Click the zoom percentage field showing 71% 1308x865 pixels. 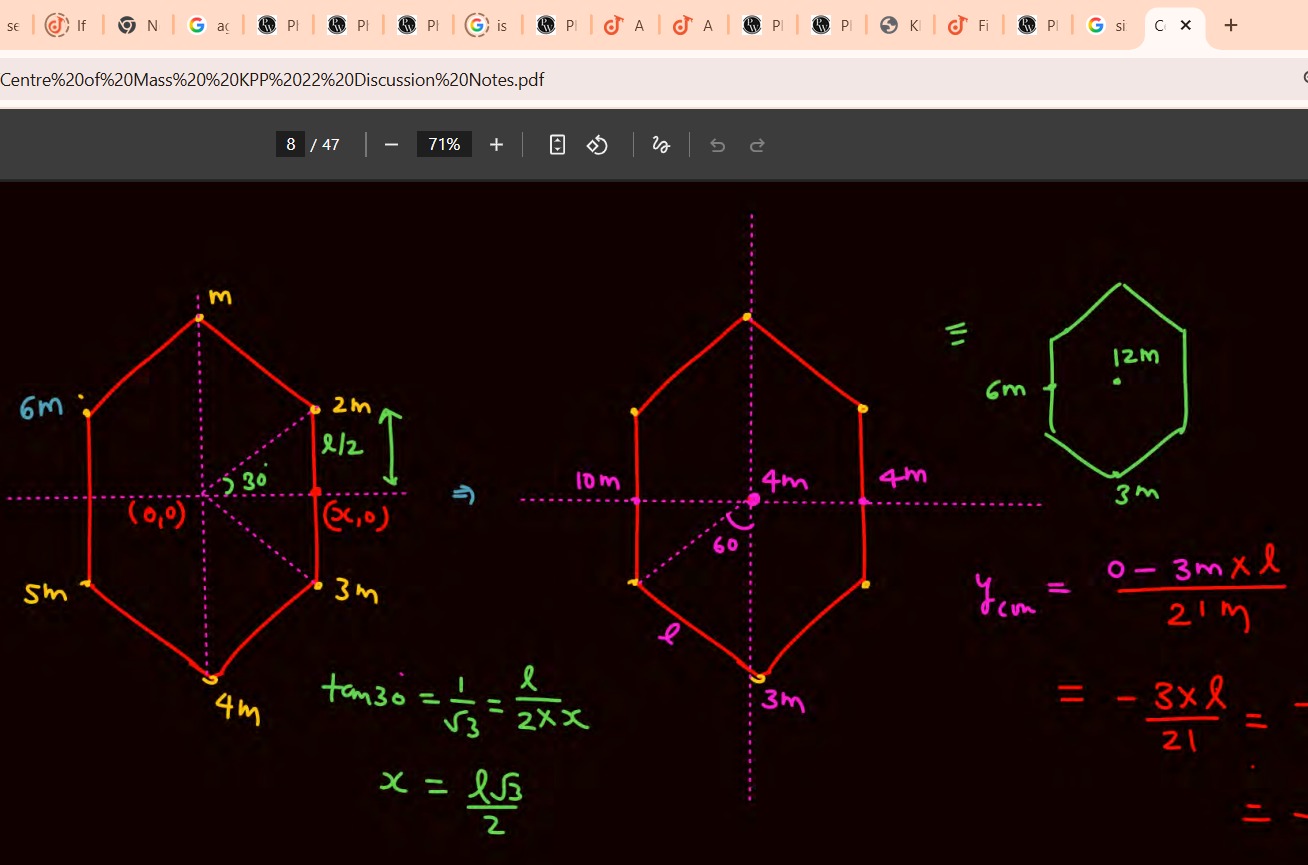(443, 143)
